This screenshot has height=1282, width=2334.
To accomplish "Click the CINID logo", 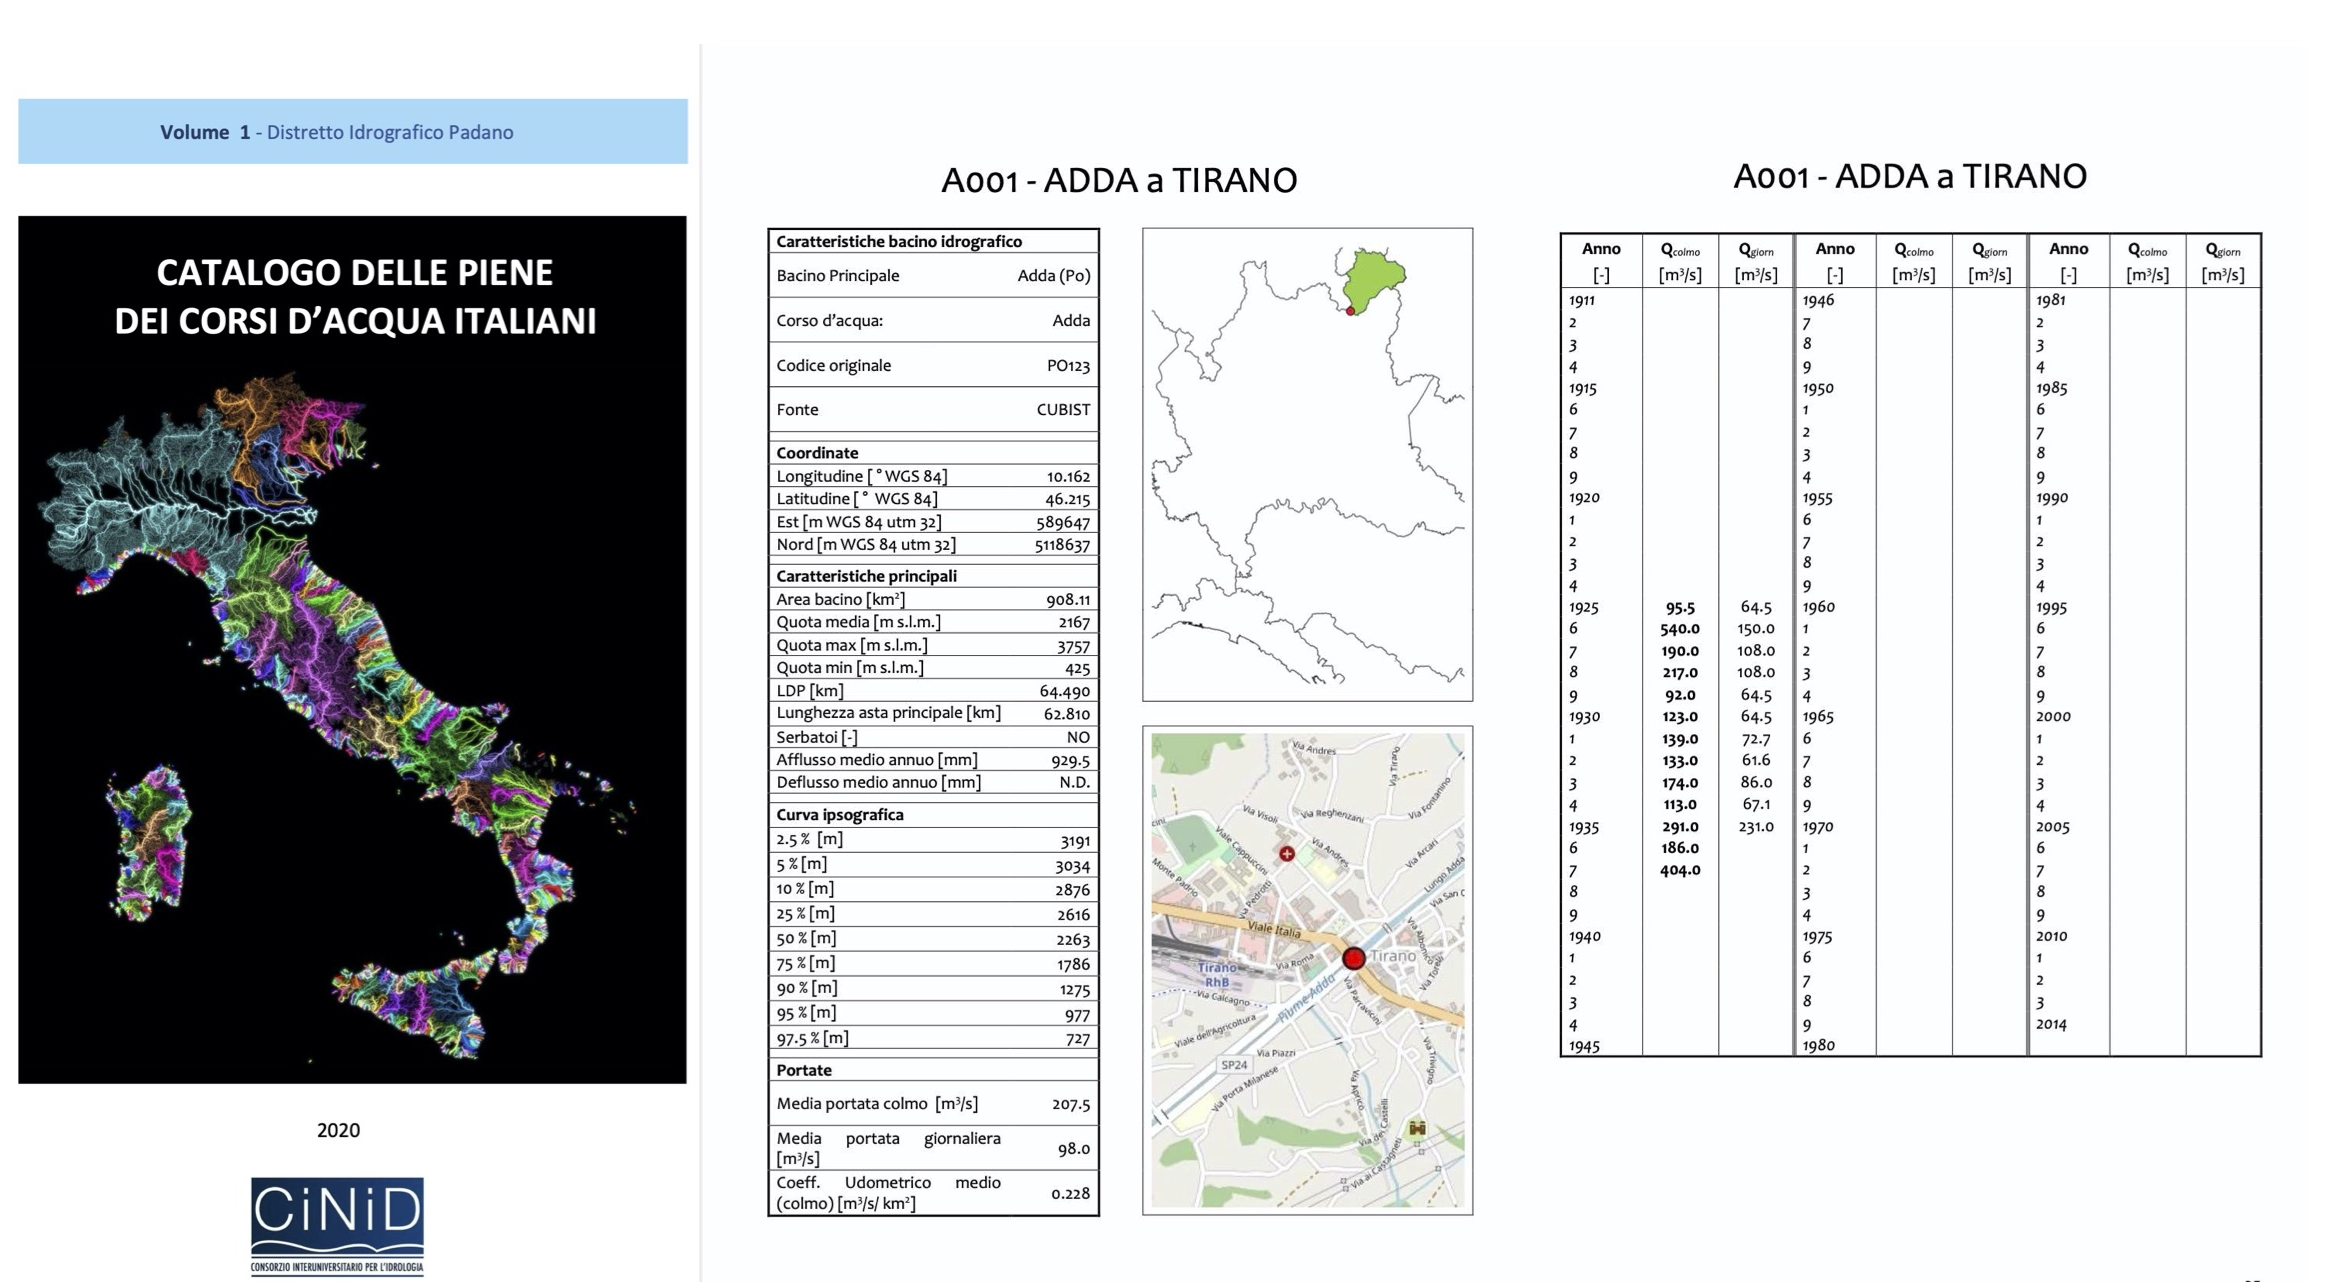I will click(337, 1227).
